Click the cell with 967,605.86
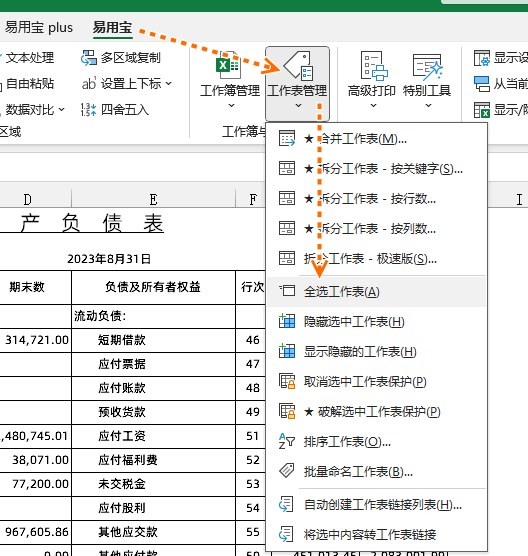Viewport: 528px width, 556px height. pos(35,532)
